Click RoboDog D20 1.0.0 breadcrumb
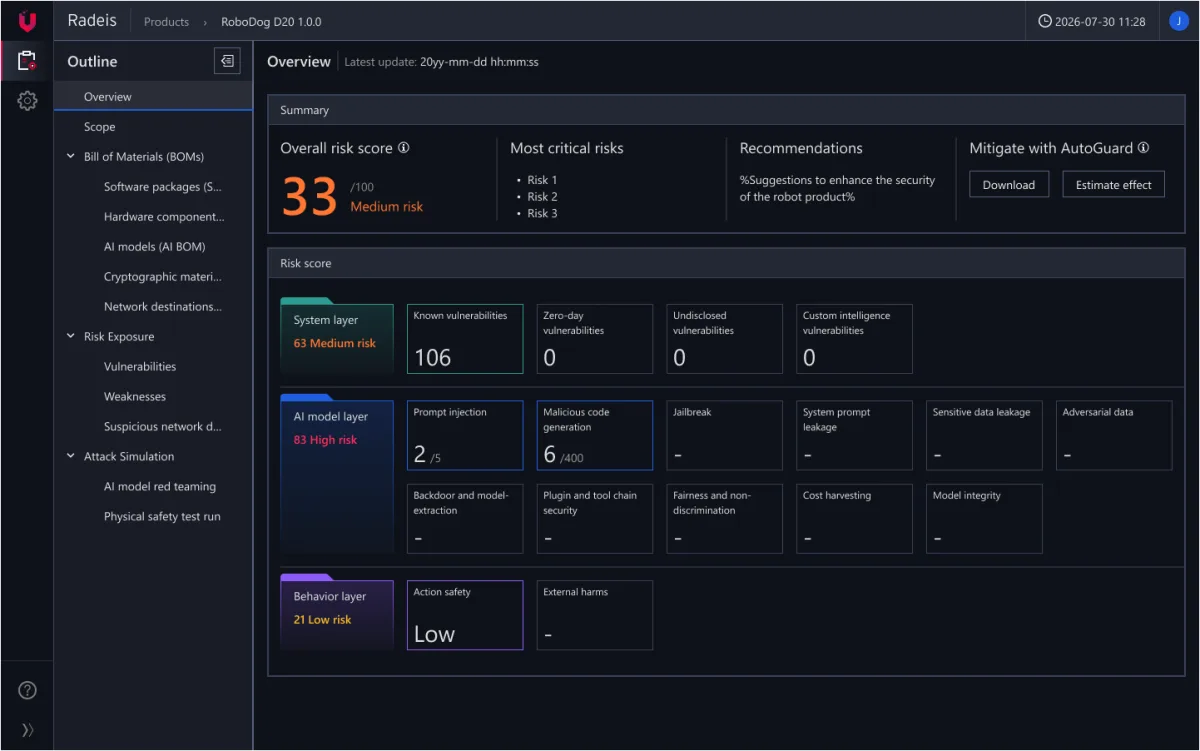This screenshot has height=751, width=1200. click(271, 21)
